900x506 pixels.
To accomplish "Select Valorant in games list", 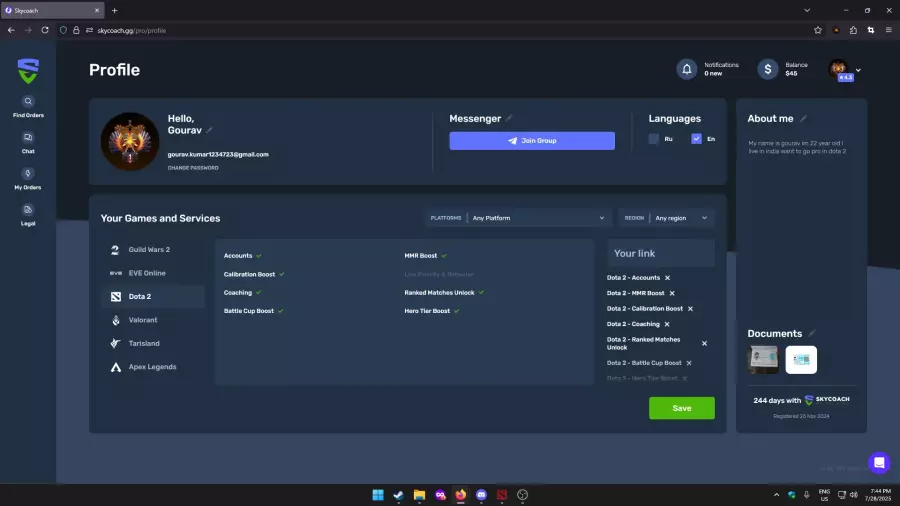I will tap(153, 320).
